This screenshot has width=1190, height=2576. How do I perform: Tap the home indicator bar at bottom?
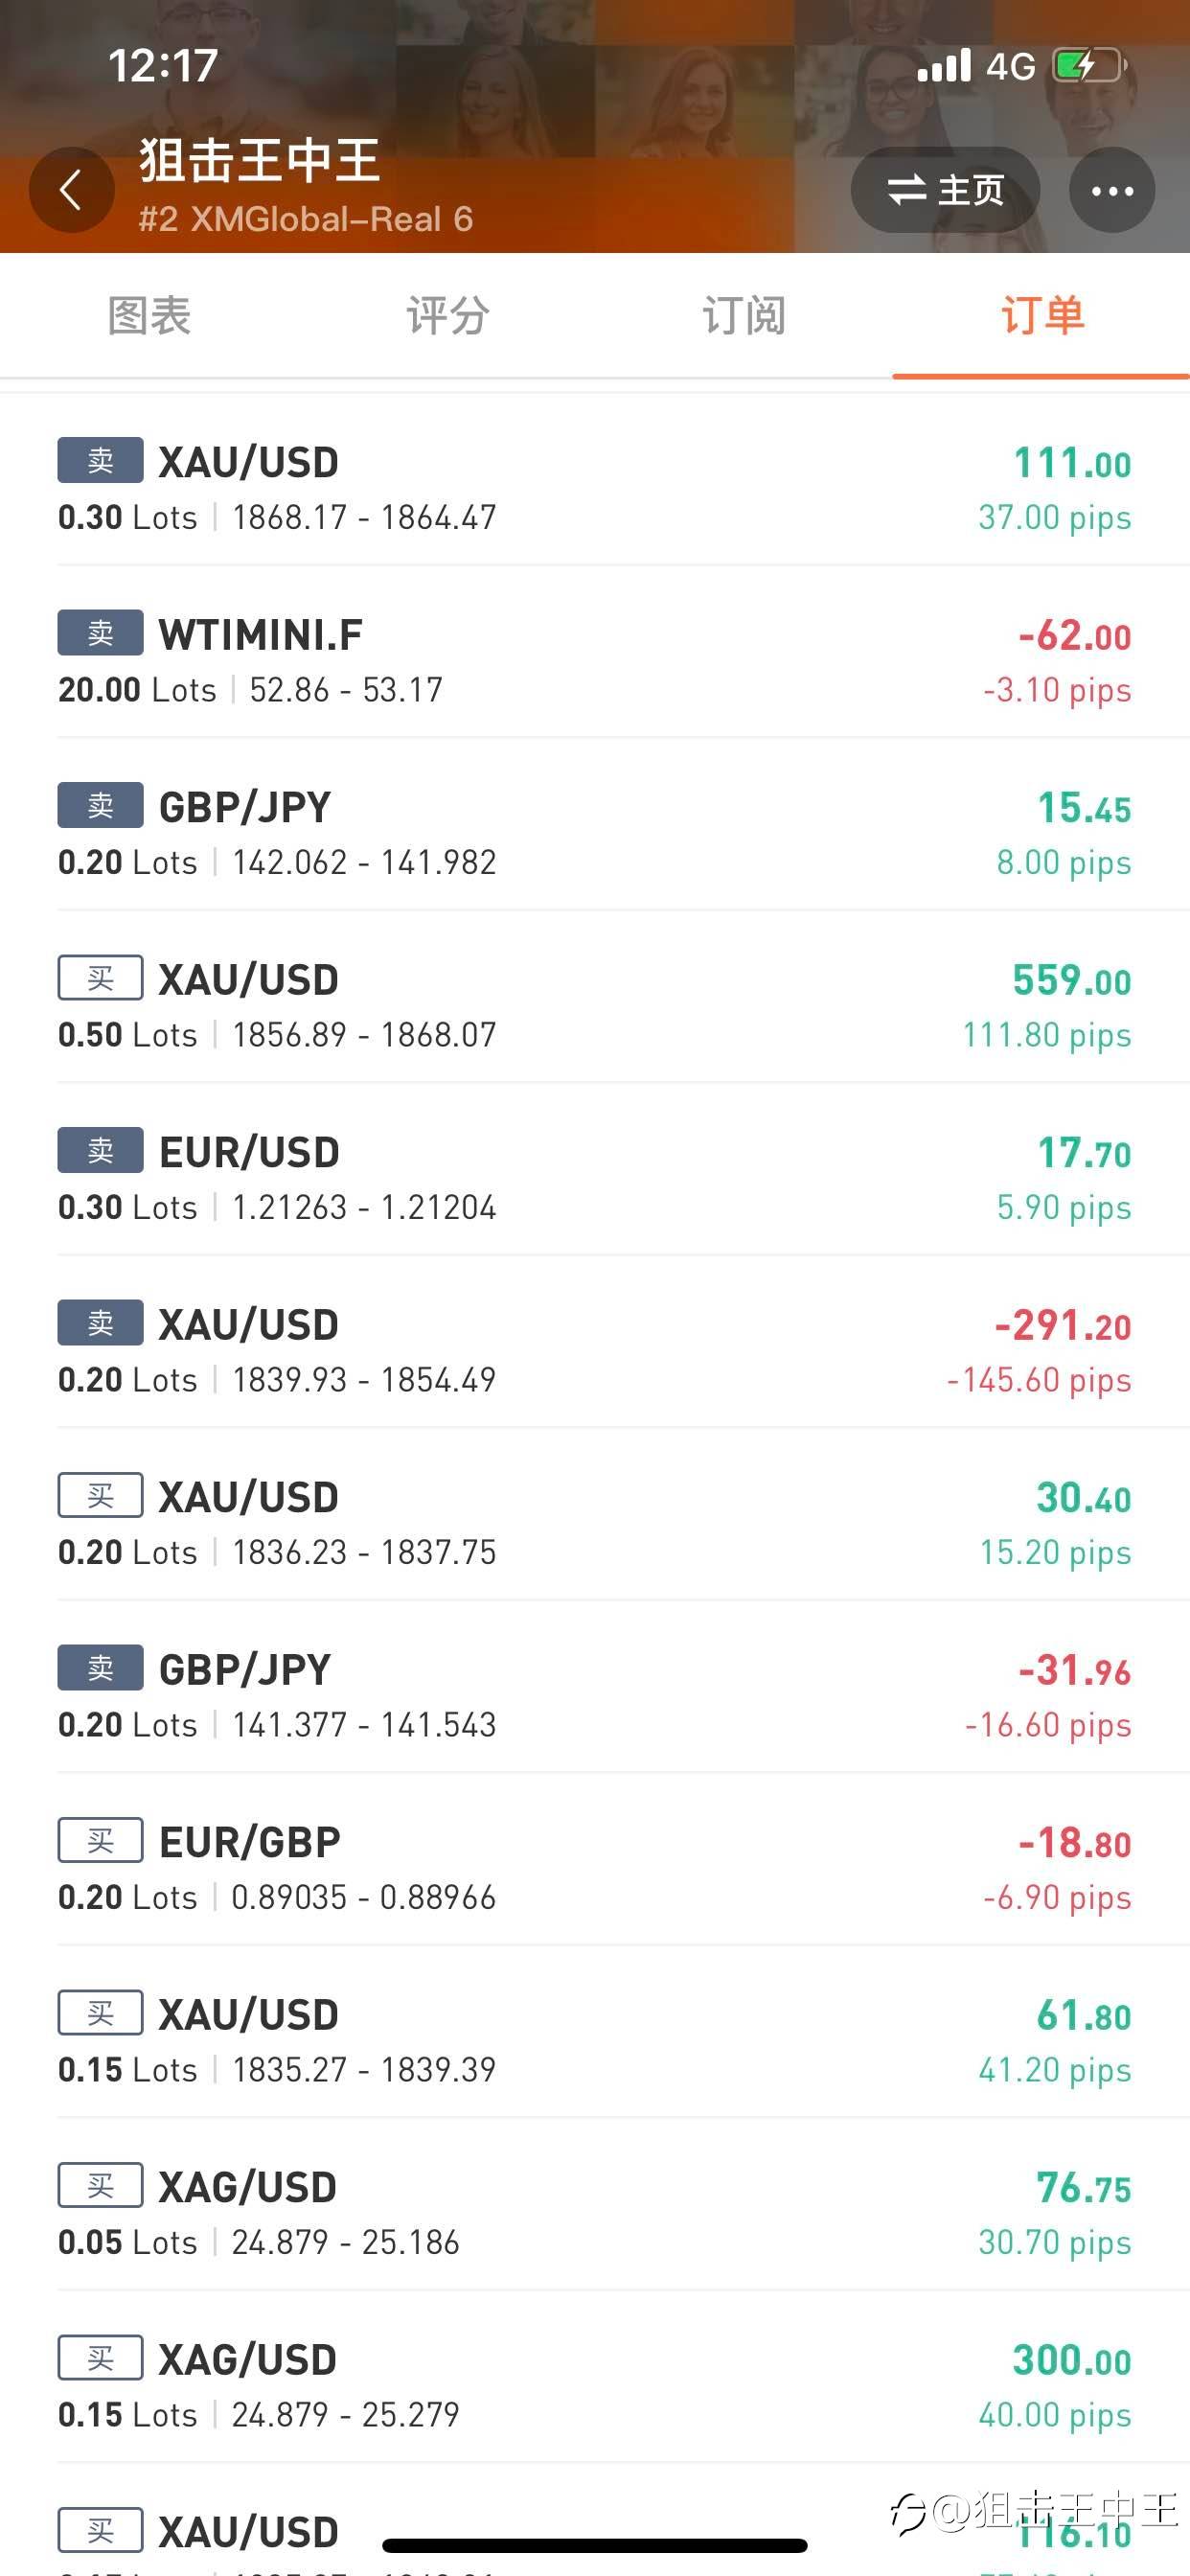click(595, 2545)
